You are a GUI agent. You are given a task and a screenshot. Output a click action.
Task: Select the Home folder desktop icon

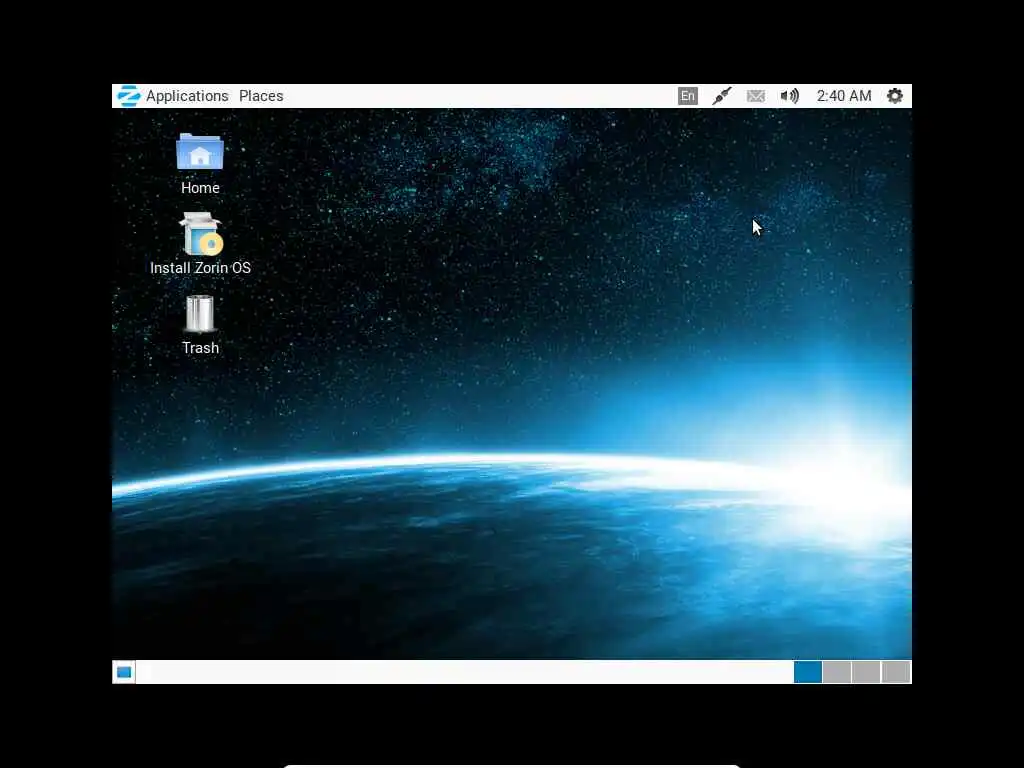(200, 164)
